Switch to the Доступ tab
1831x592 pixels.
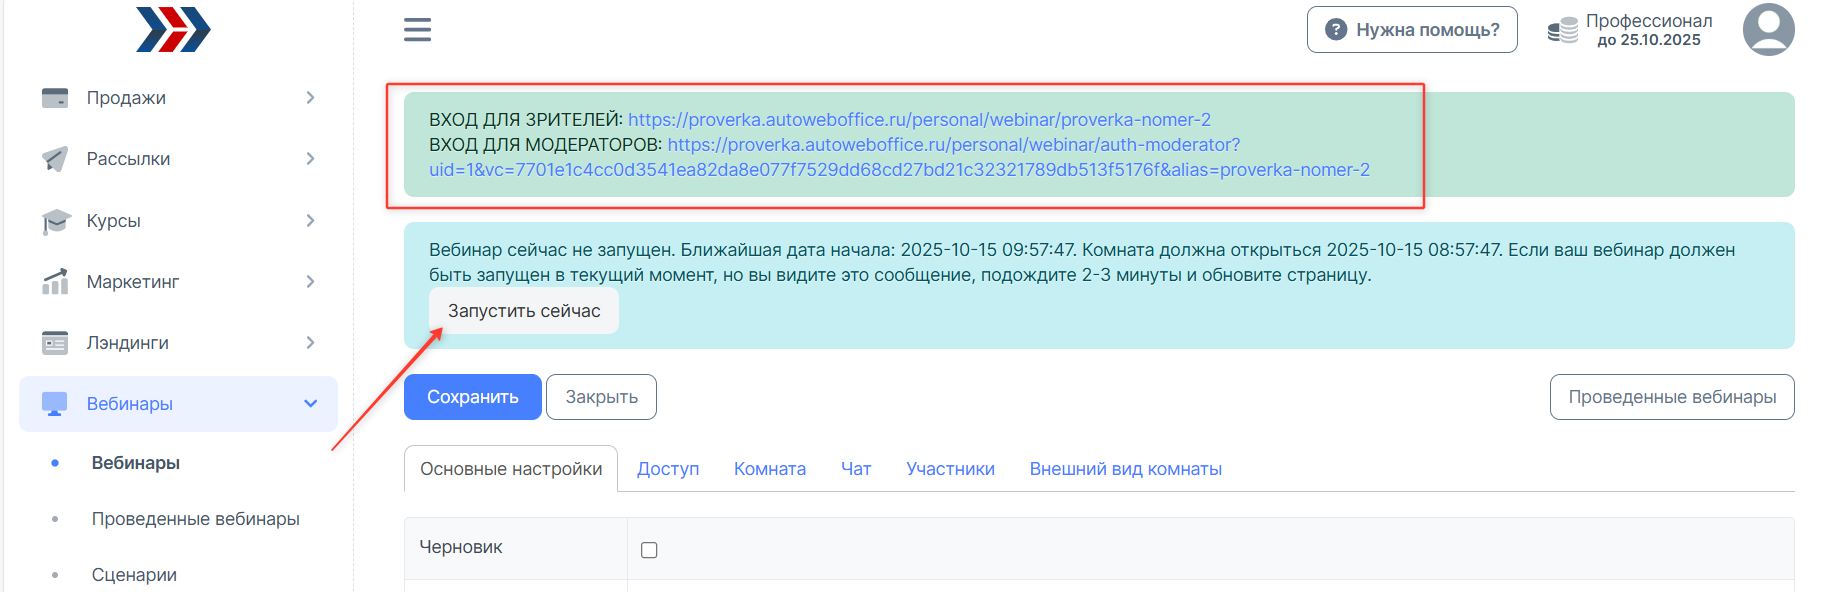pos(667,469)
